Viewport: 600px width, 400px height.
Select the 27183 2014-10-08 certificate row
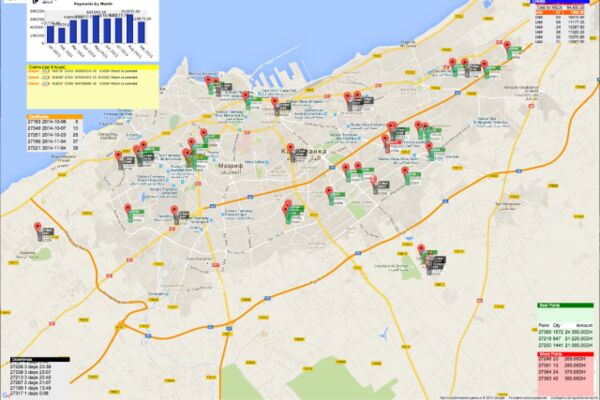pyautogui.click(x=54, y=122)
